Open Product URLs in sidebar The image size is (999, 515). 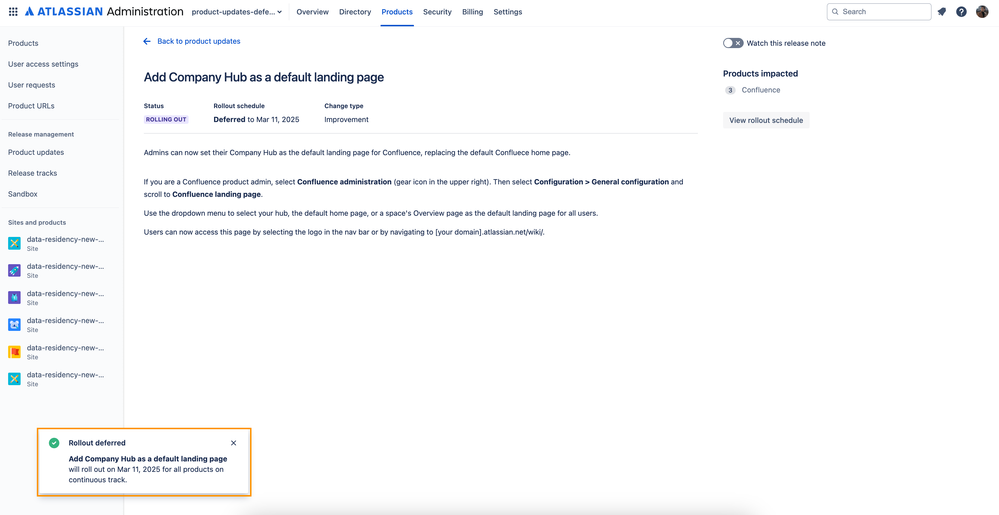tap(31, 106)
